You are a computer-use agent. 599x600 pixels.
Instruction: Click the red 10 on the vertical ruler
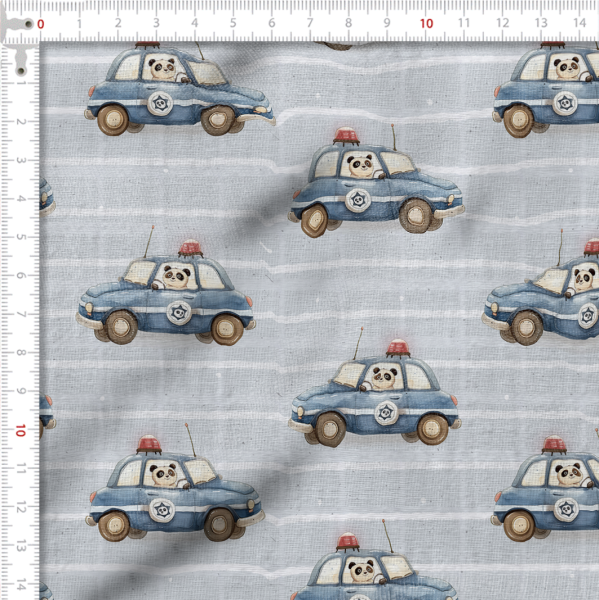click(x=21, y=430)
